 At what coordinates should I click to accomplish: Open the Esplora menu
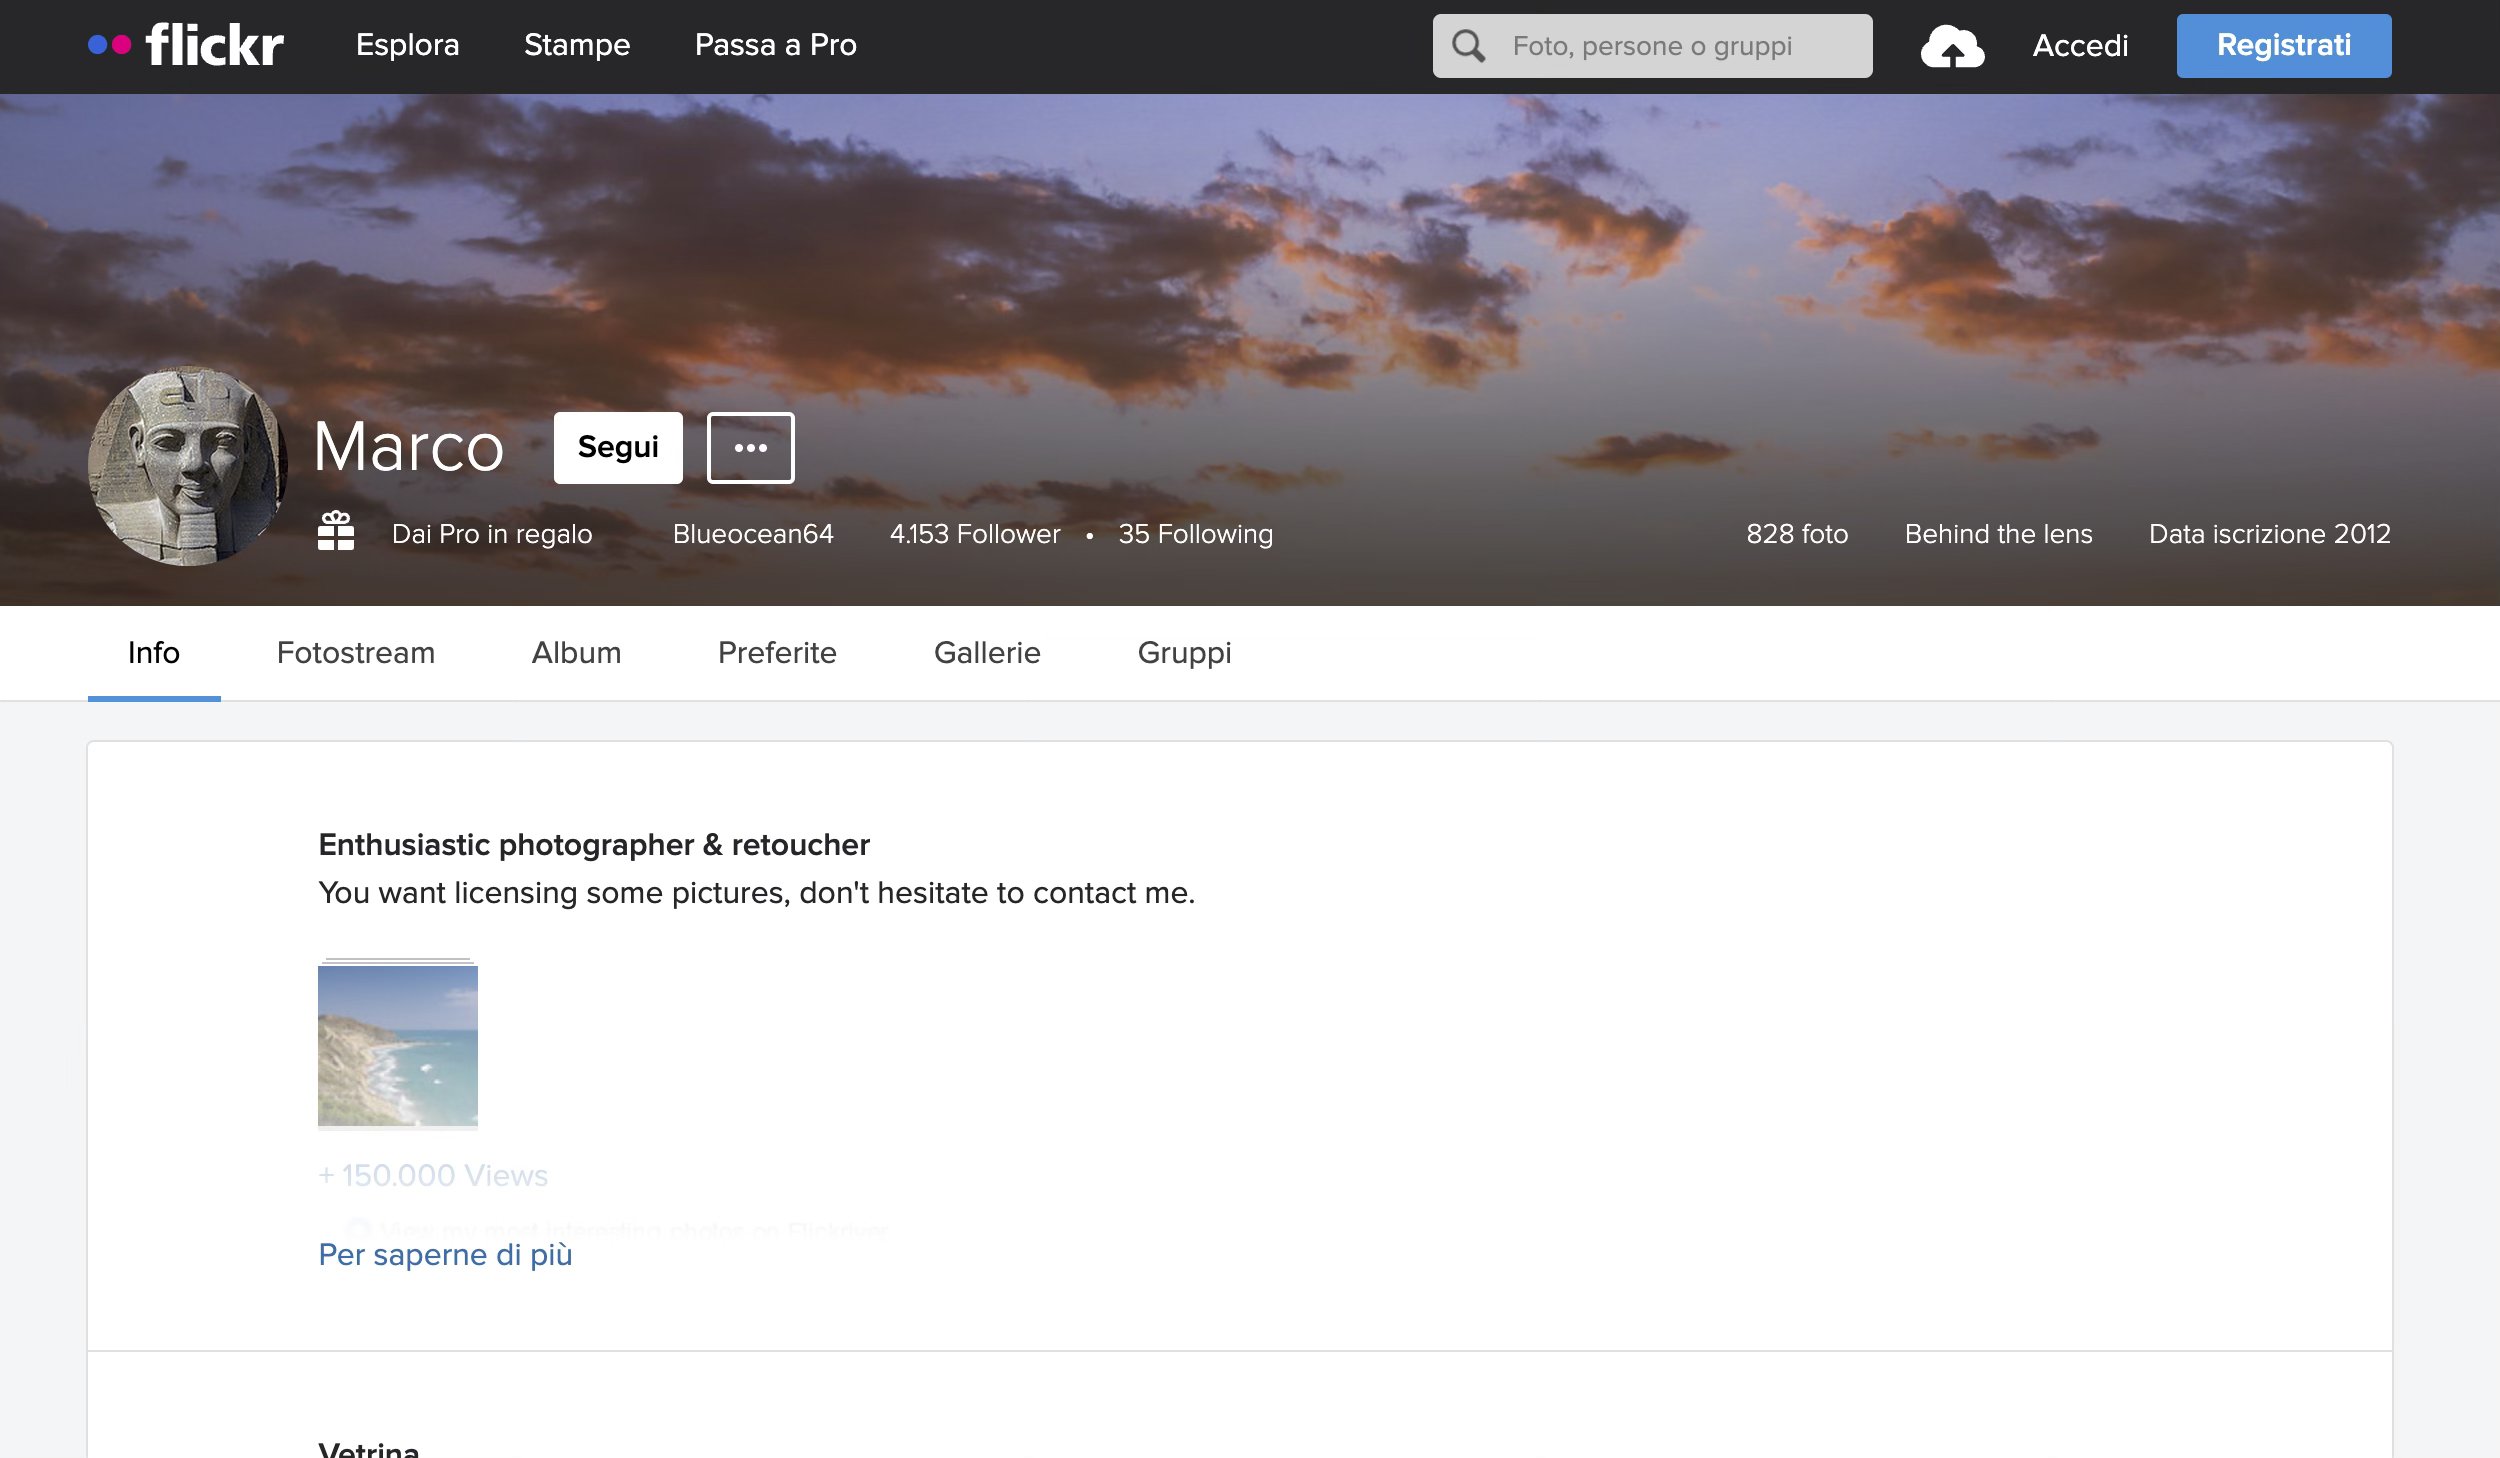(x=407, y=45)
